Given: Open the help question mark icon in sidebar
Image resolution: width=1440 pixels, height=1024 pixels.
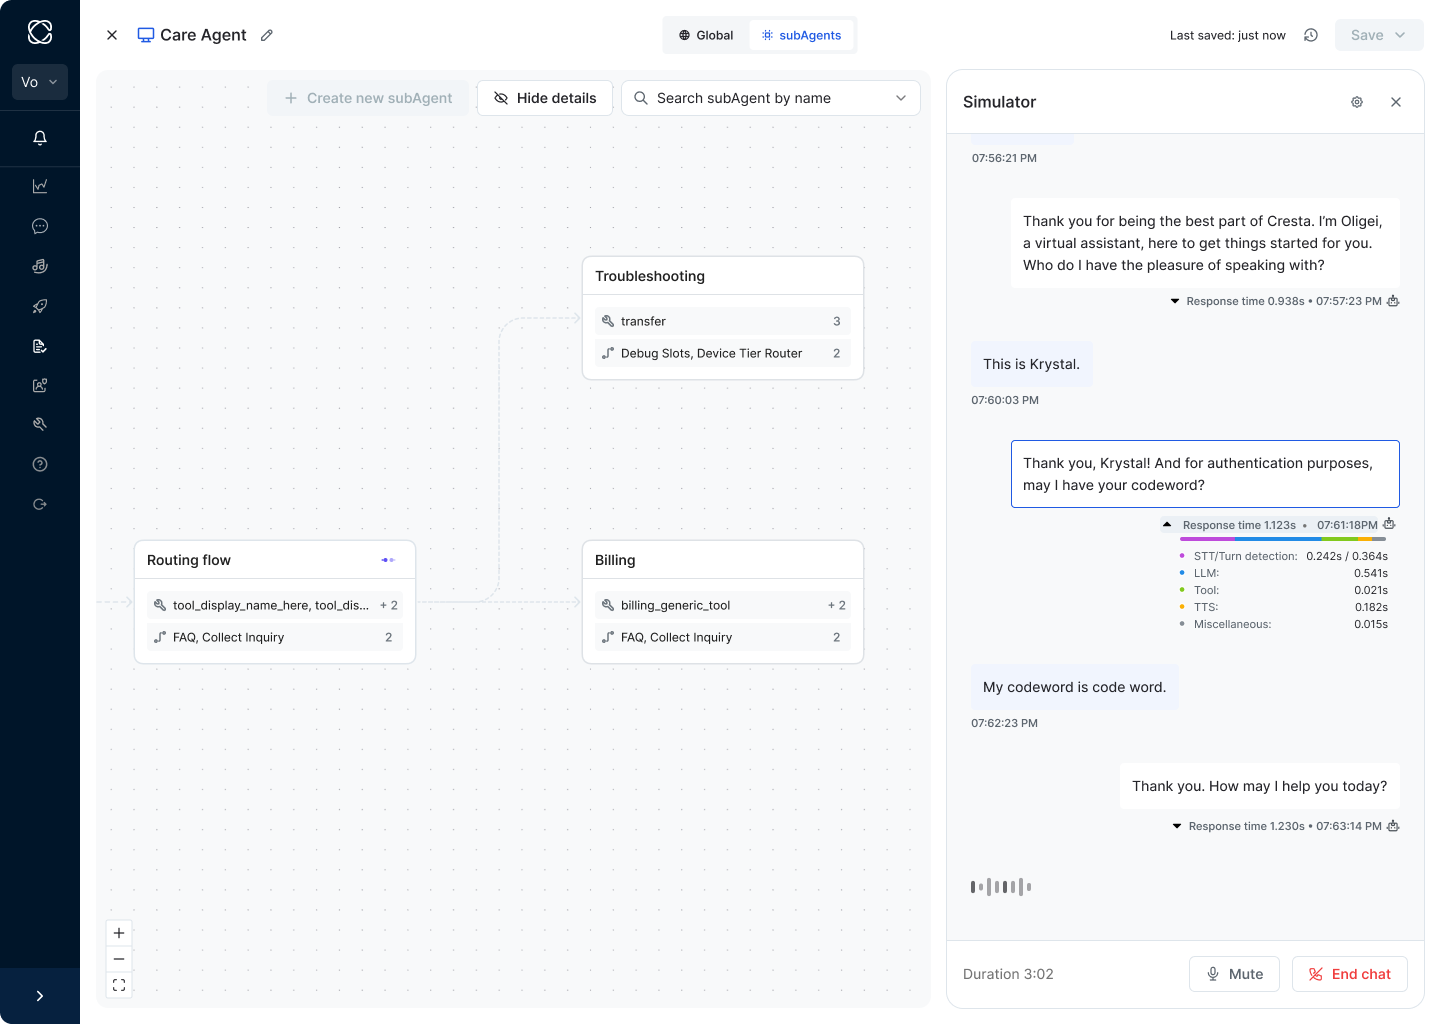Looking at the screenshot, I should (x=40, y=464).
